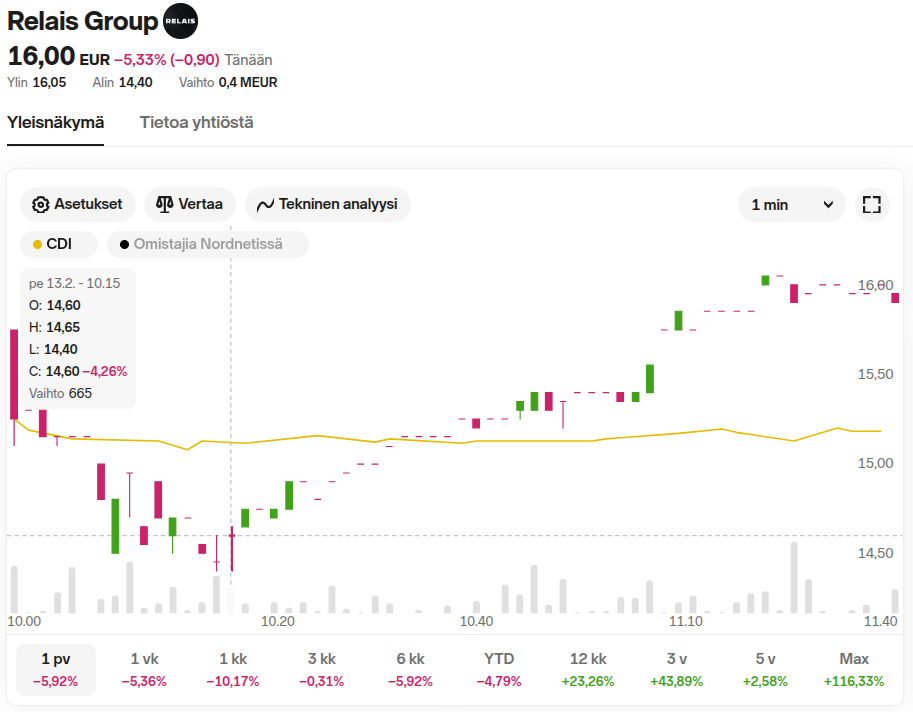Switch to Tietoa yhtiöstä tab

(196, 122)
